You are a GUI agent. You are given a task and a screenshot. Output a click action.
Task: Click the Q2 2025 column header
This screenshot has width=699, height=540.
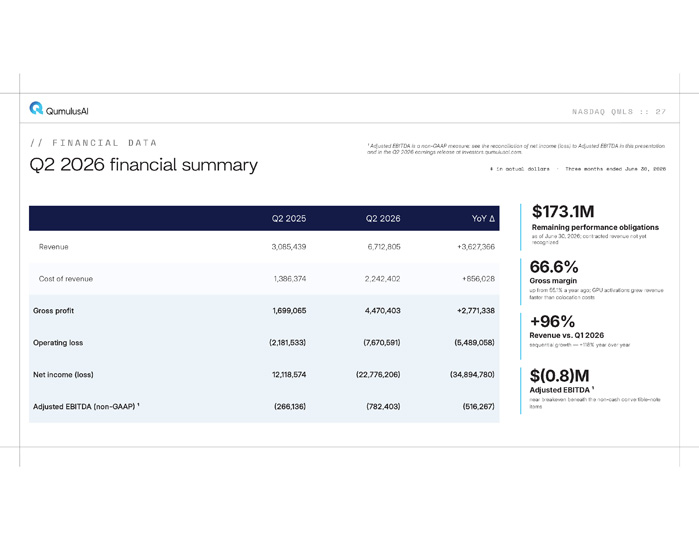(289, 218)
